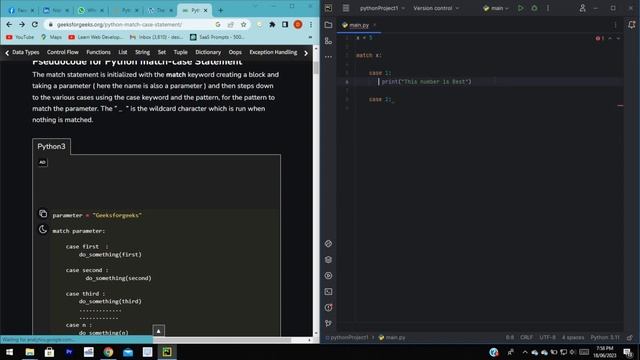Screen dimensions: 640x360
Task: Click the webpage horizontal scrollbar
Action: [x=222, y=340]
